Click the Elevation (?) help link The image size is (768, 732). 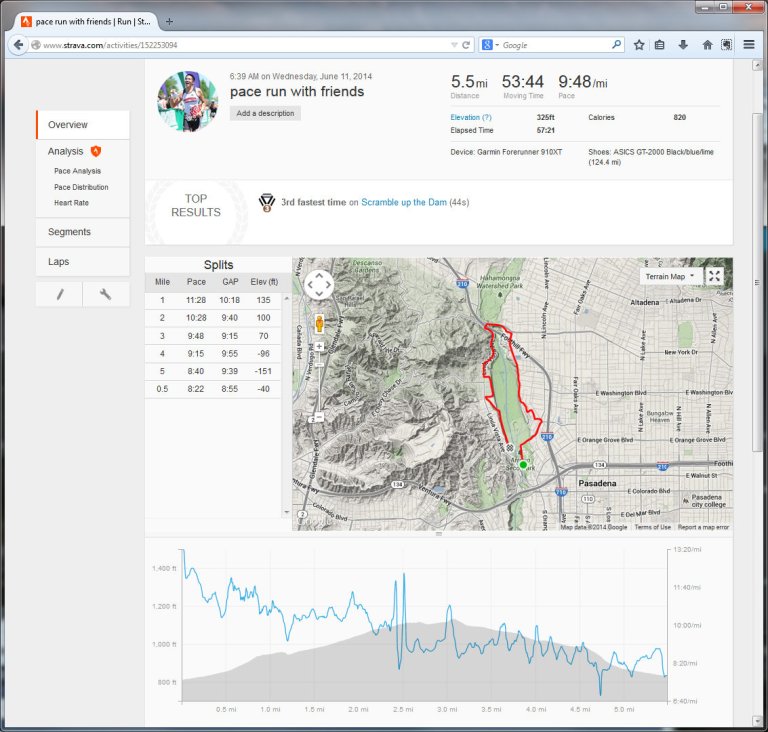471,118
